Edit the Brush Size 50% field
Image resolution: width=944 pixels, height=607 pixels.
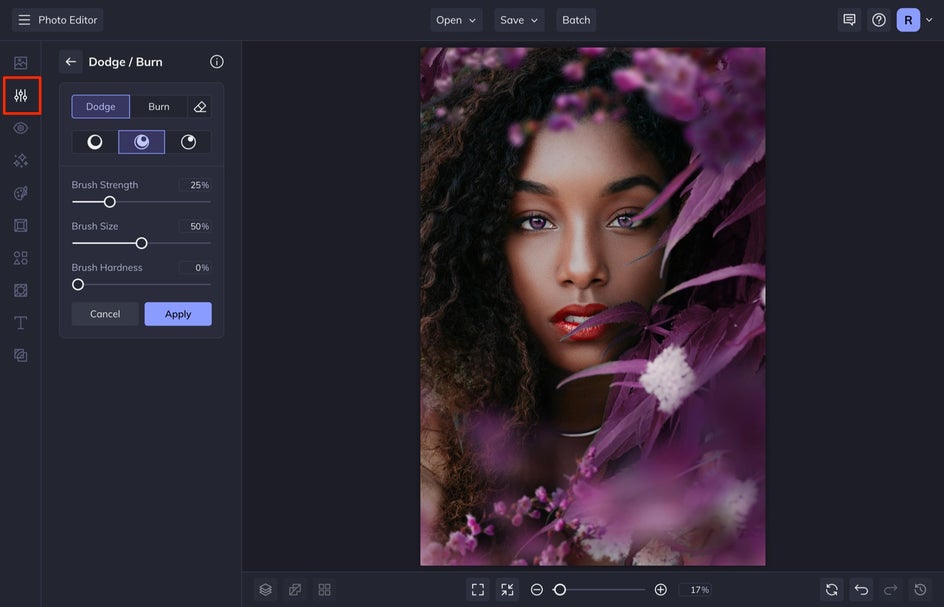point(196,226)
